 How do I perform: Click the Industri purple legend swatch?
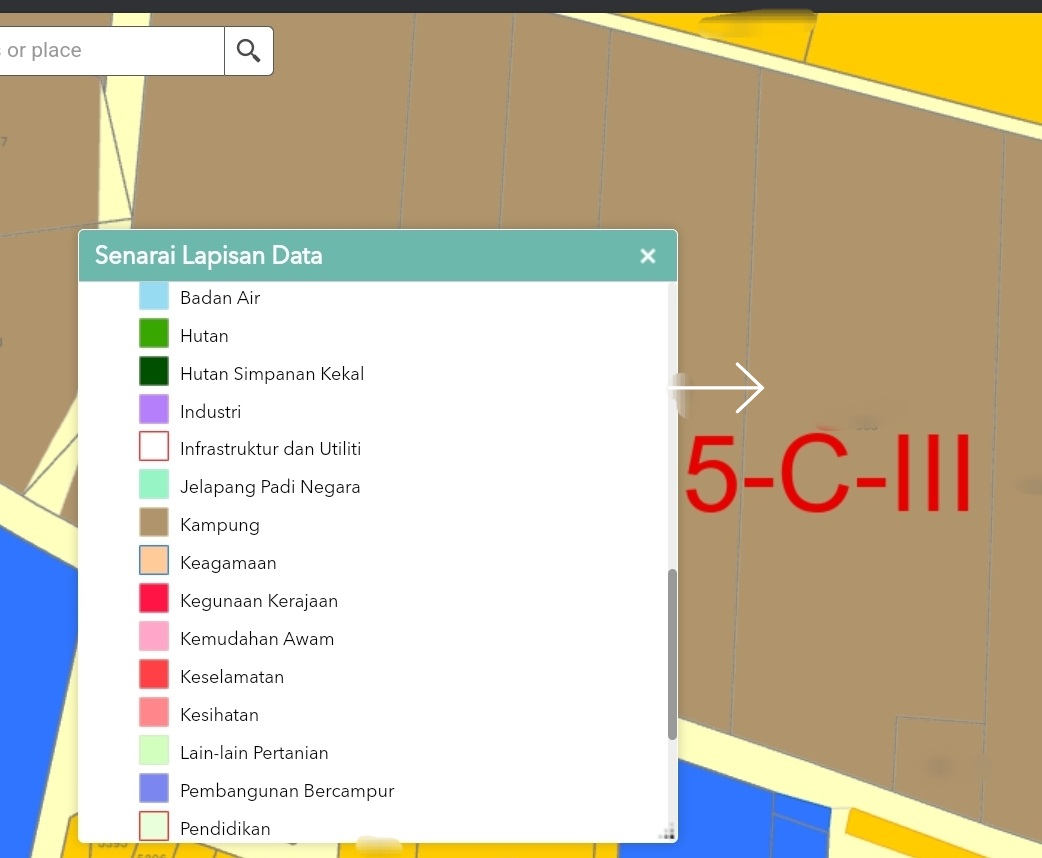tap(154, 411)
